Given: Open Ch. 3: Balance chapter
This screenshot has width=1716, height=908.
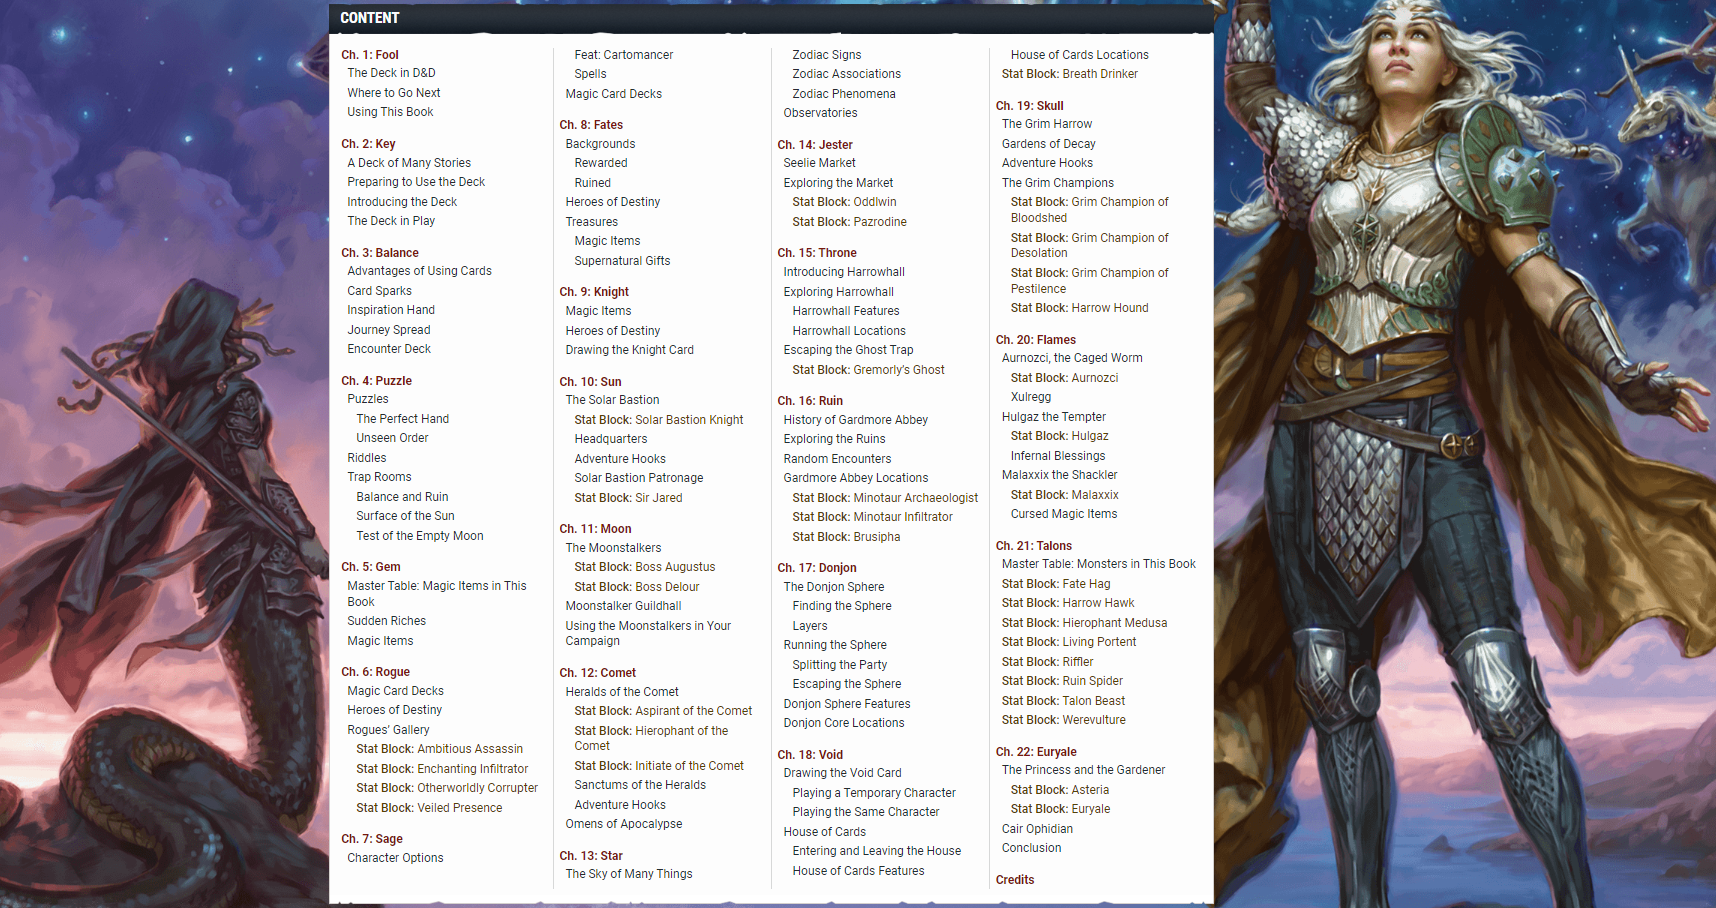Looking at the screenshot, I should tap(380, 253).
